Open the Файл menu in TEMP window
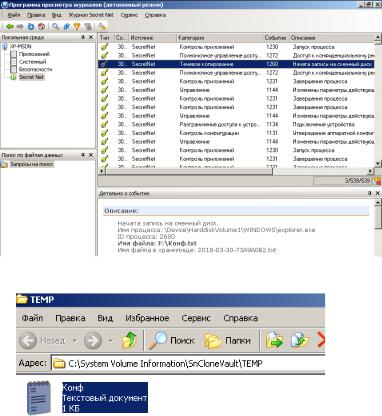Viewport: 382px width, 416px height. point(32,318)
